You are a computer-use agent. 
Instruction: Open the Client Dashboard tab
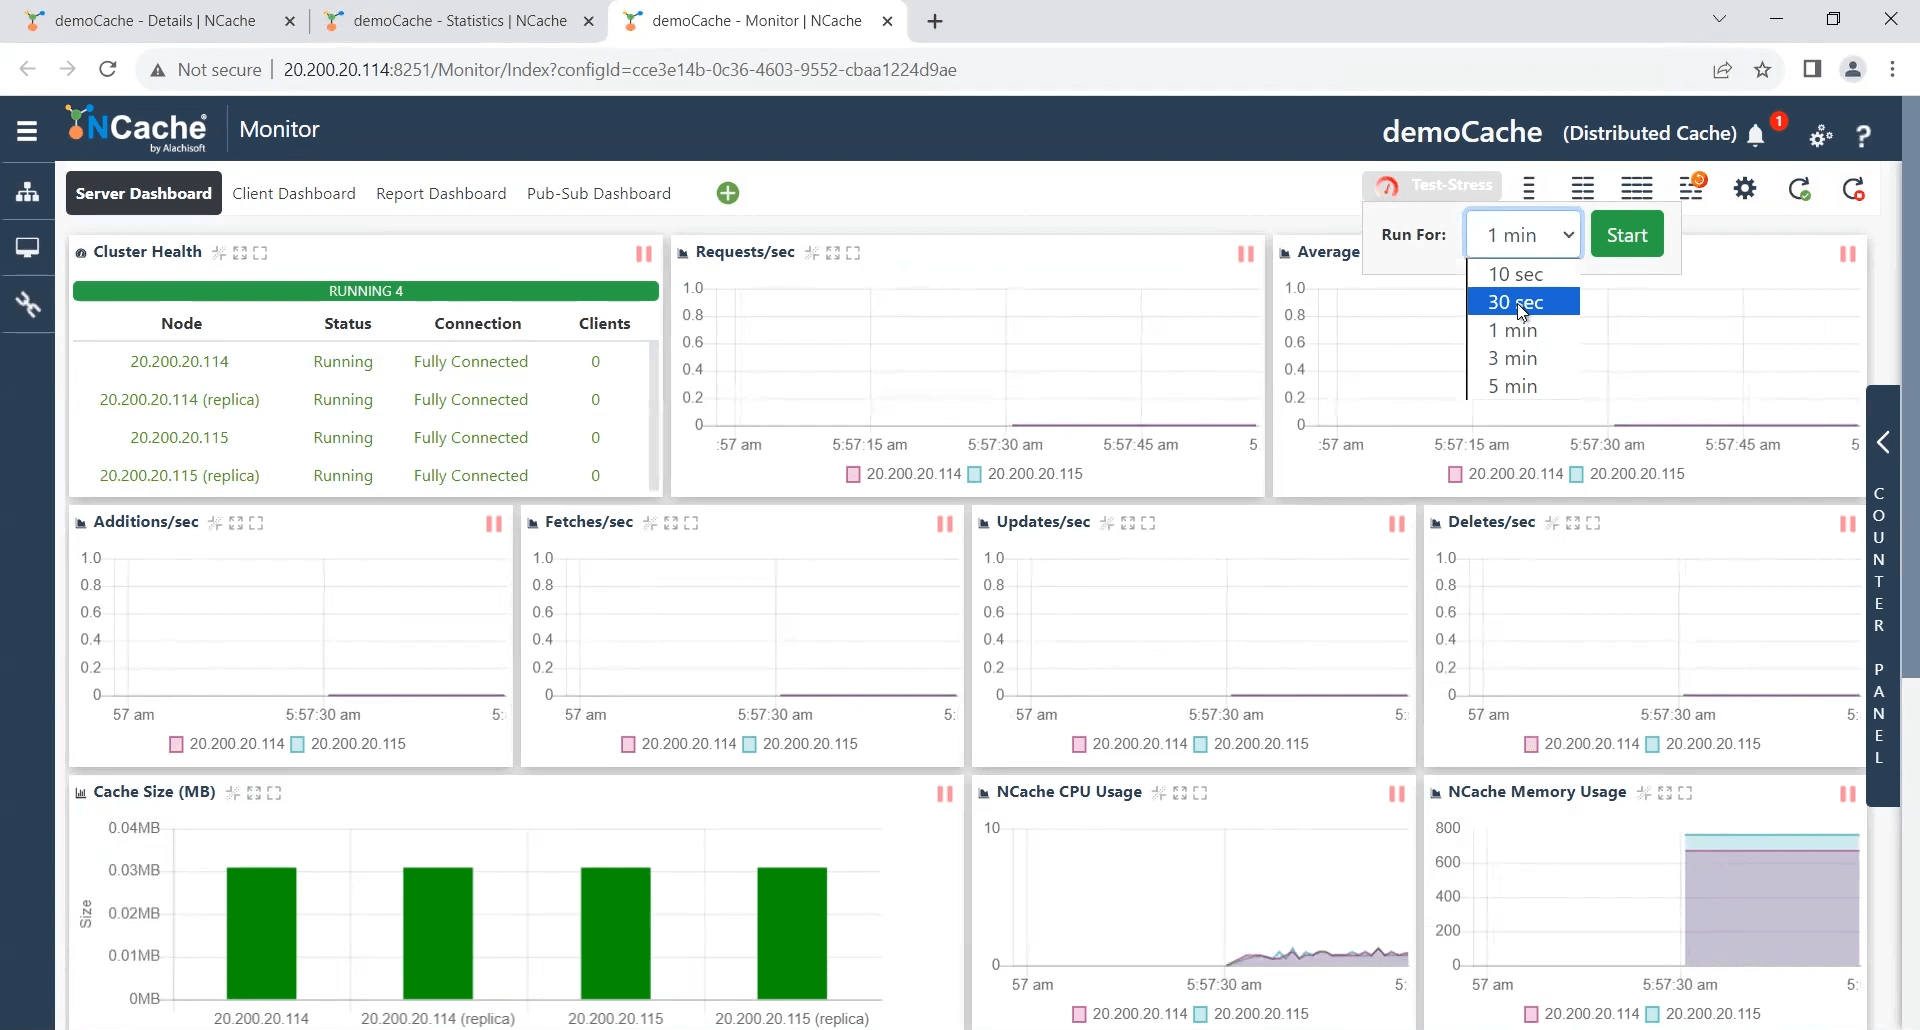tap(294, 193)
